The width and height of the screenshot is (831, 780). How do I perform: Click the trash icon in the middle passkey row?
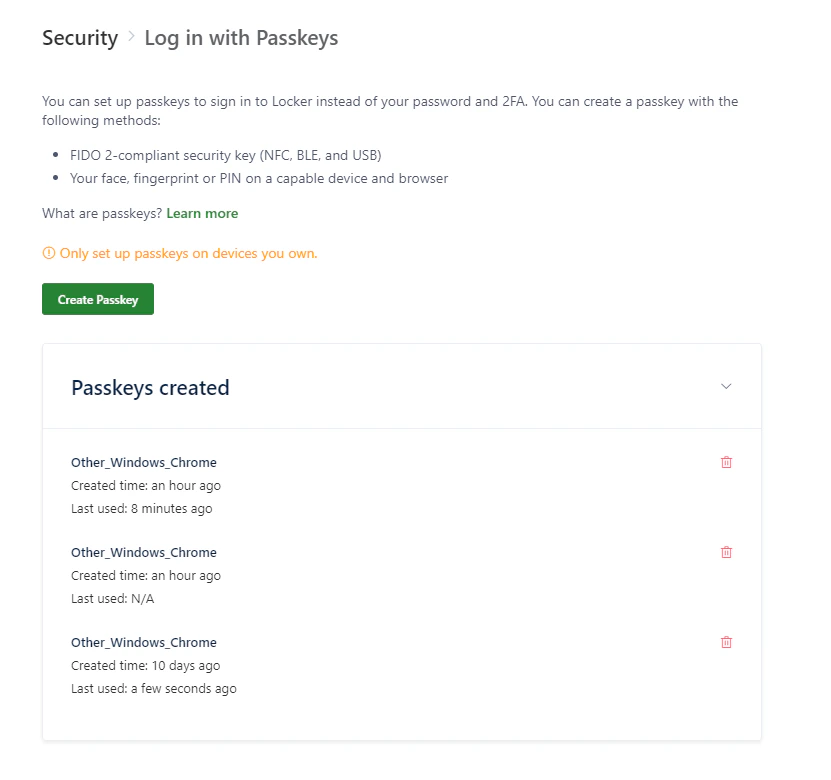[x=725, y=552]
